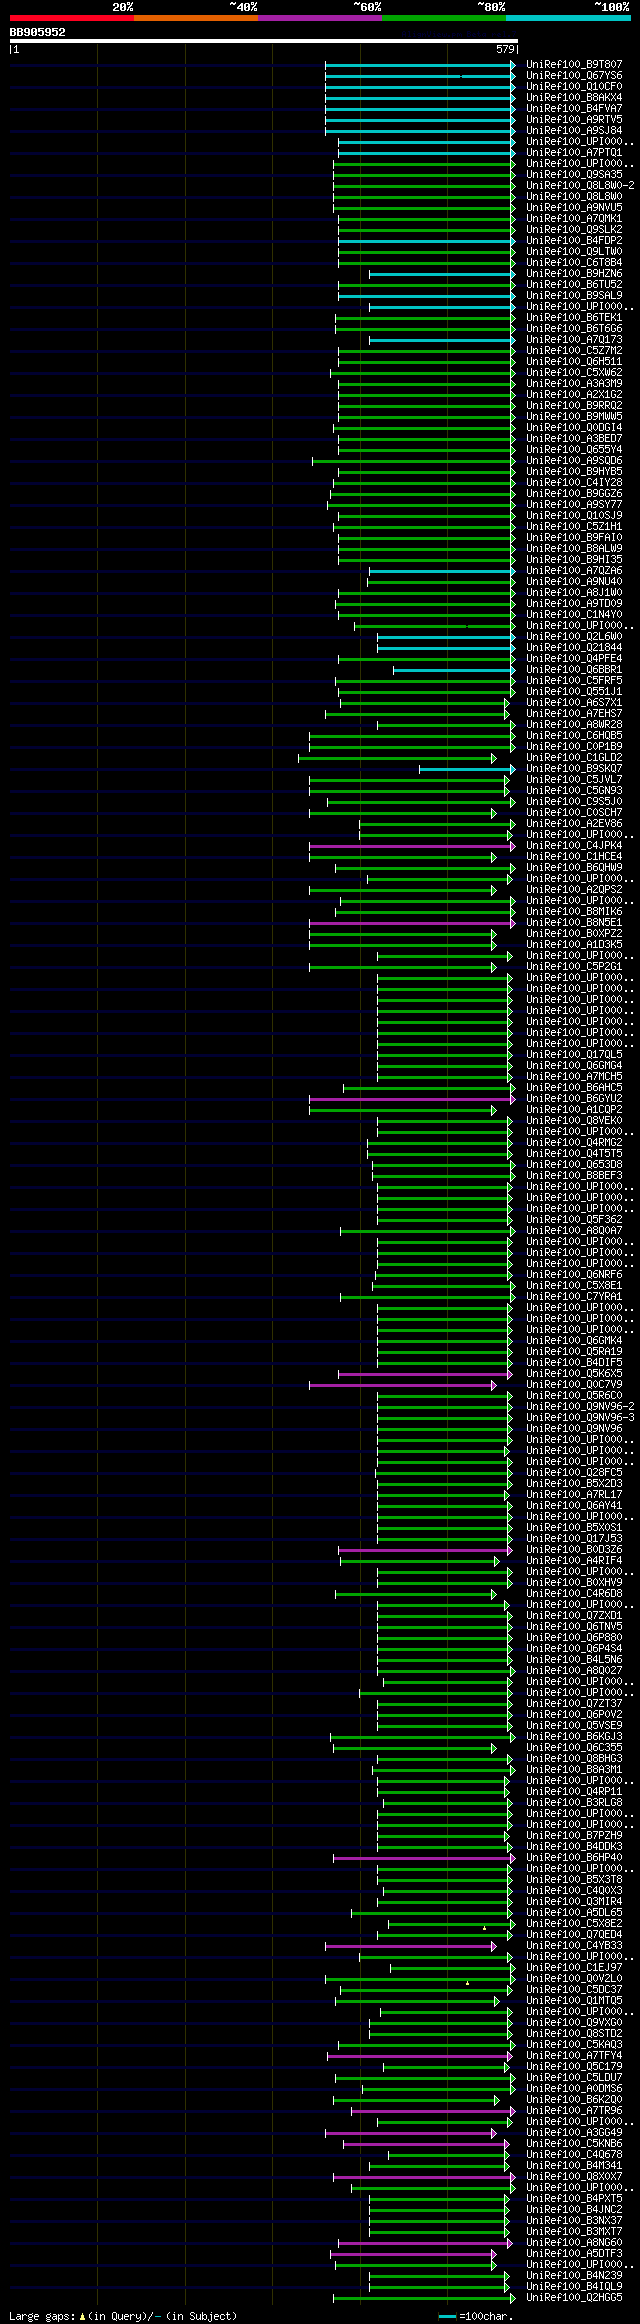Select hit label UniRef100_B9SKQ7
This screenshot has height=2324, width=640.
(x=574, y=769)
